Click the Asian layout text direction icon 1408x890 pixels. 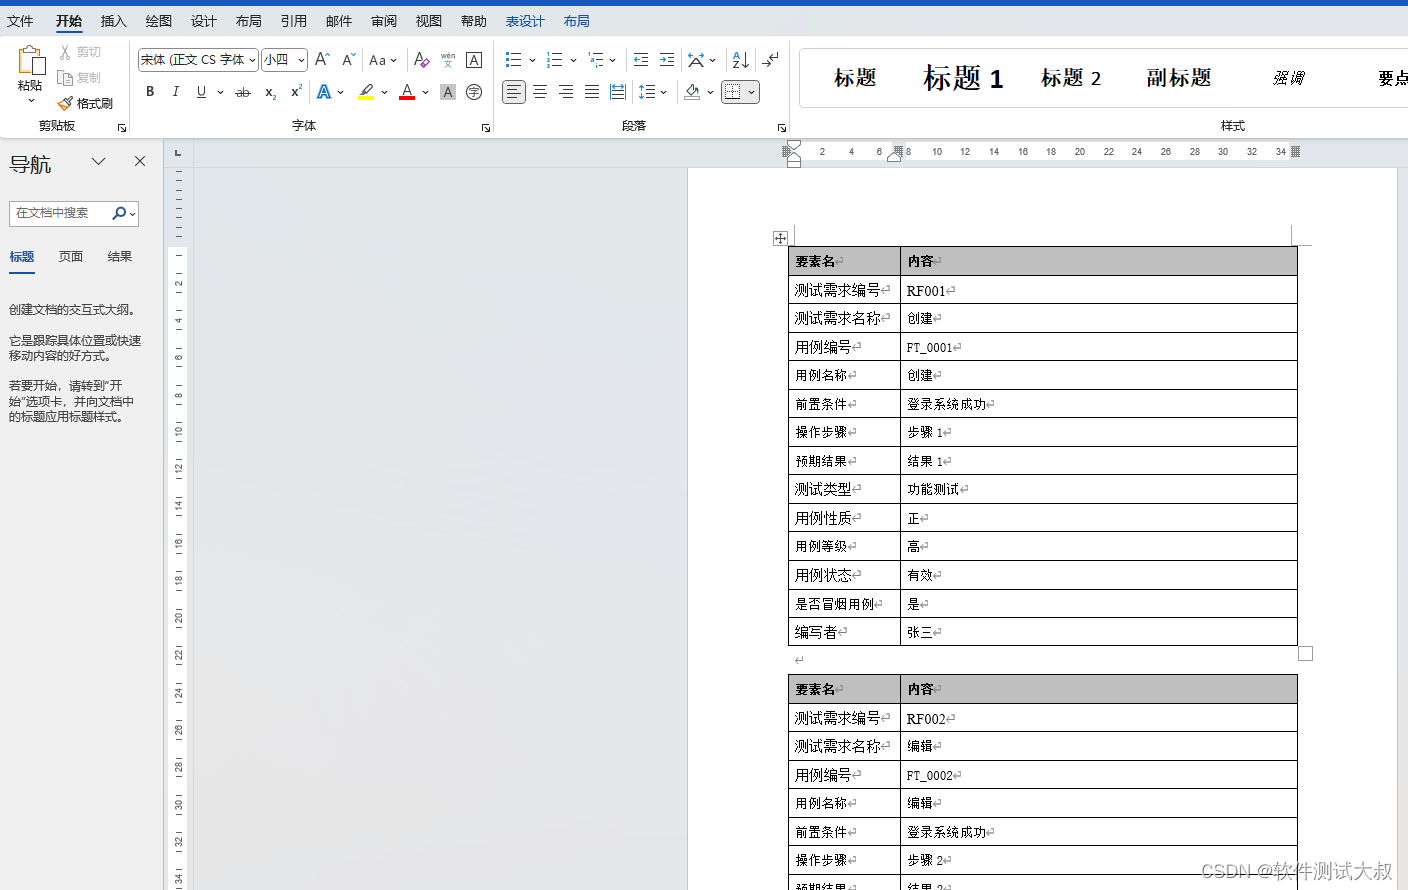click(x=696, y=60)
